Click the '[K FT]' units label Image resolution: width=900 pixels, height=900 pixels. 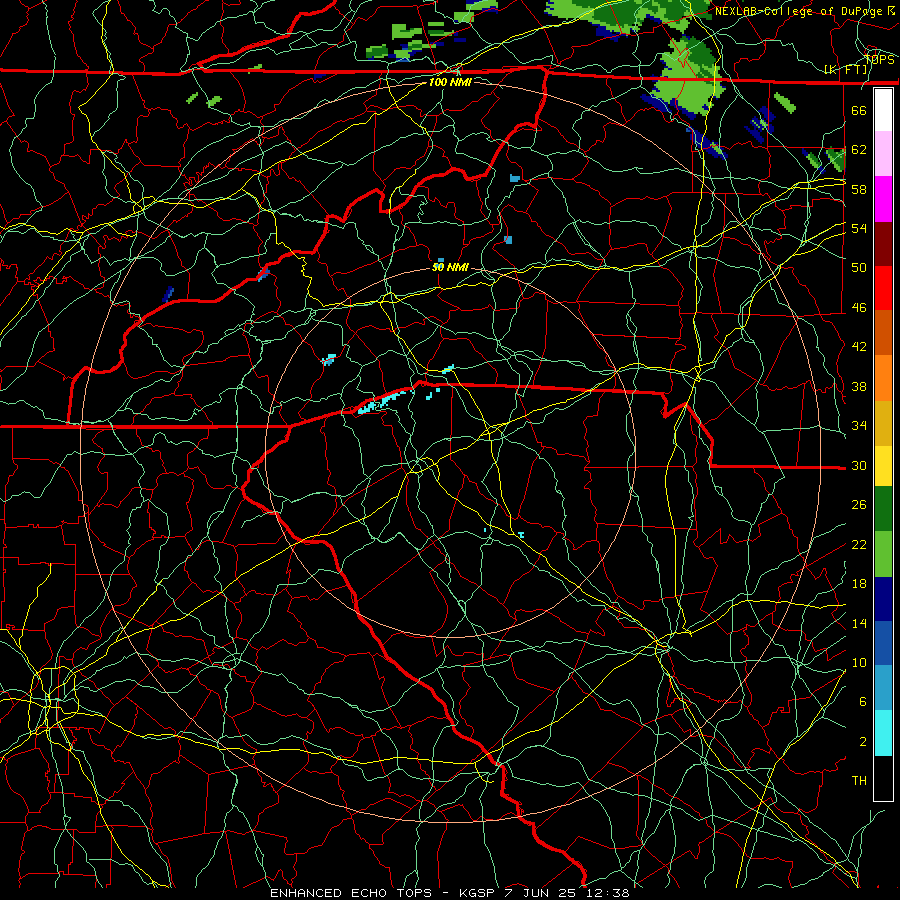click(846, 70)
